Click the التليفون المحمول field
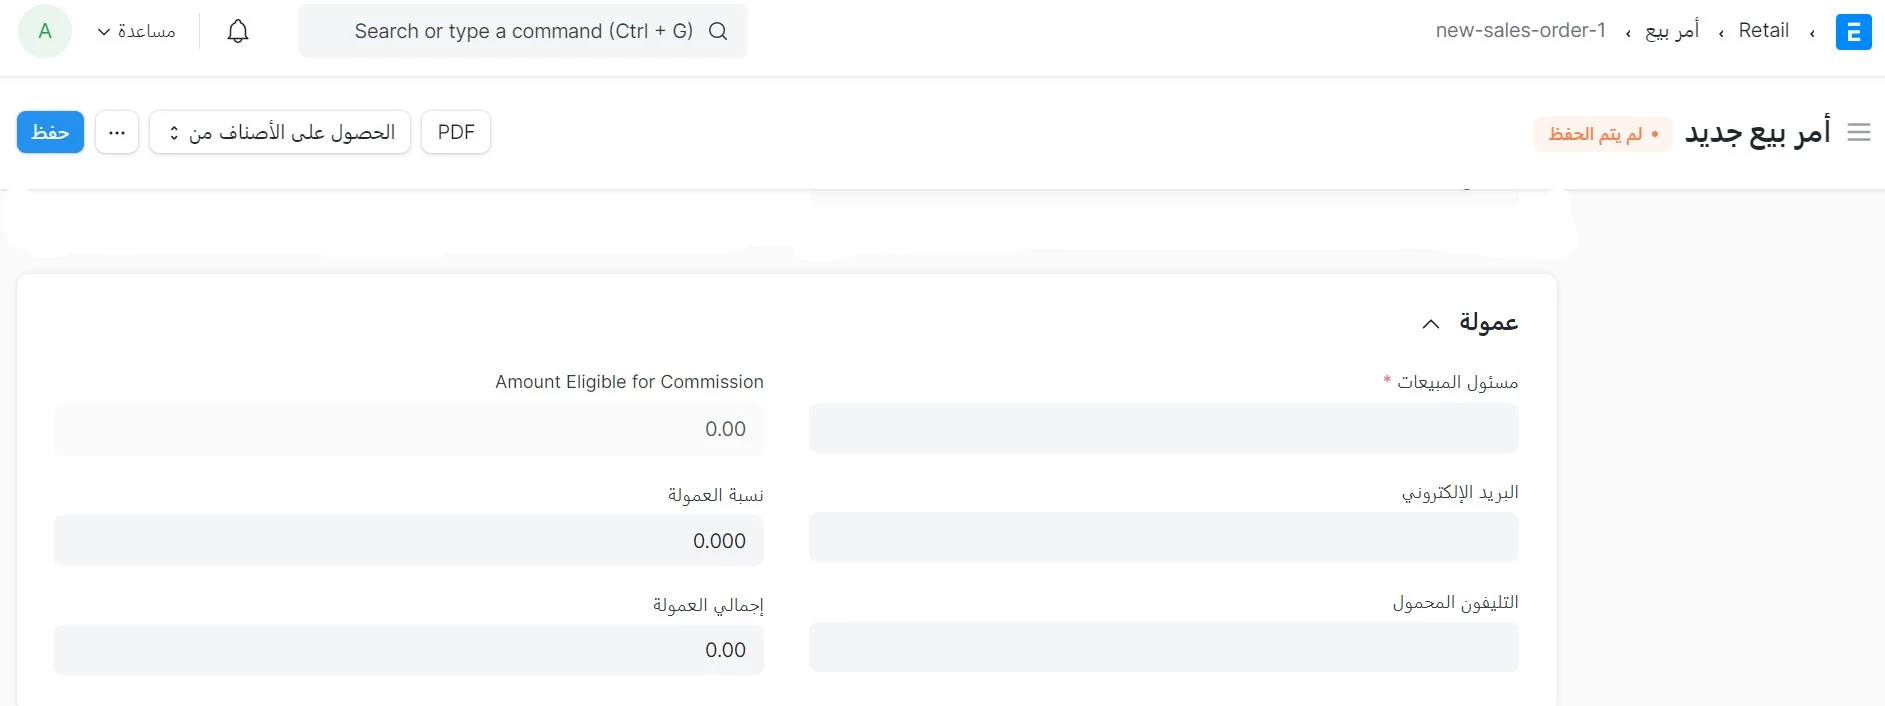This screenshot has width=1885, height=706. (1163, 647)
